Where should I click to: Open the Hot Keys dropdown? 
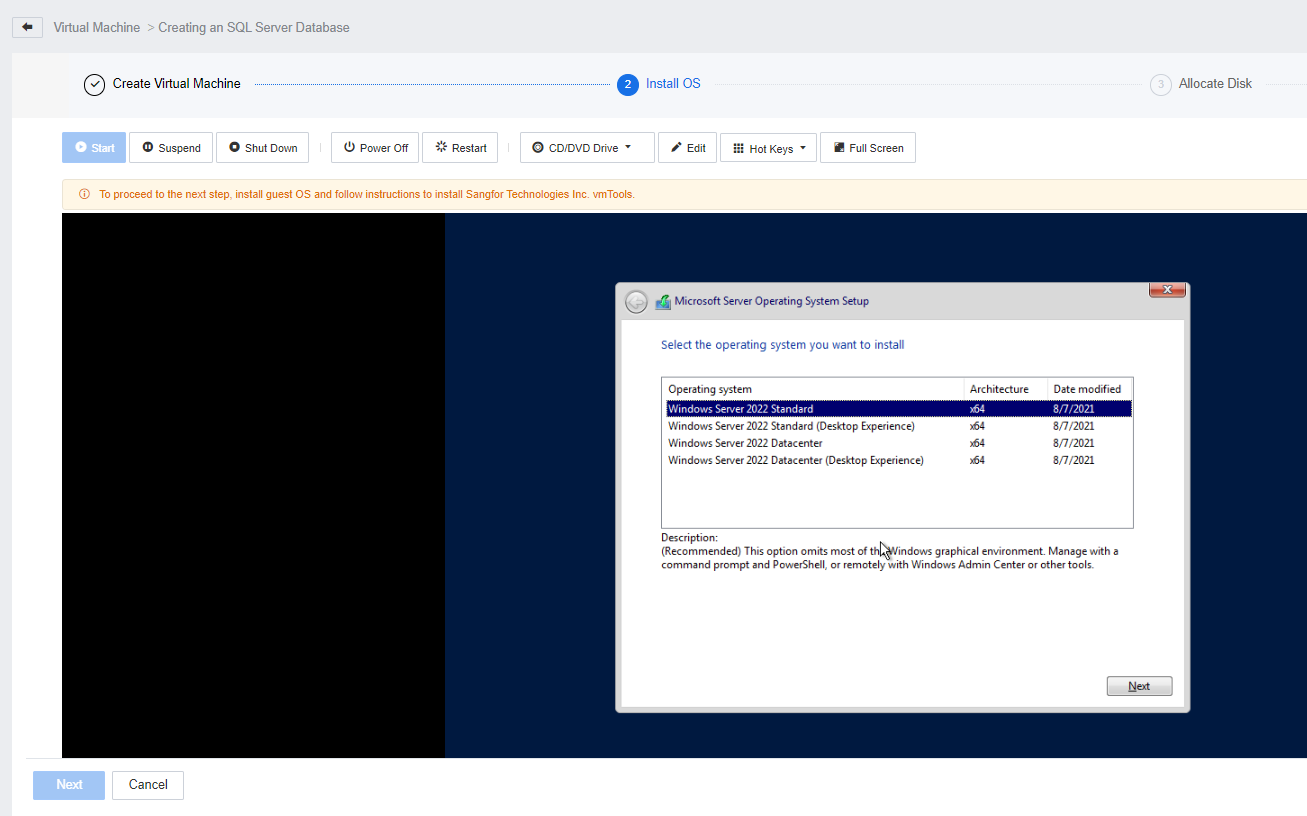pos(768,148)
